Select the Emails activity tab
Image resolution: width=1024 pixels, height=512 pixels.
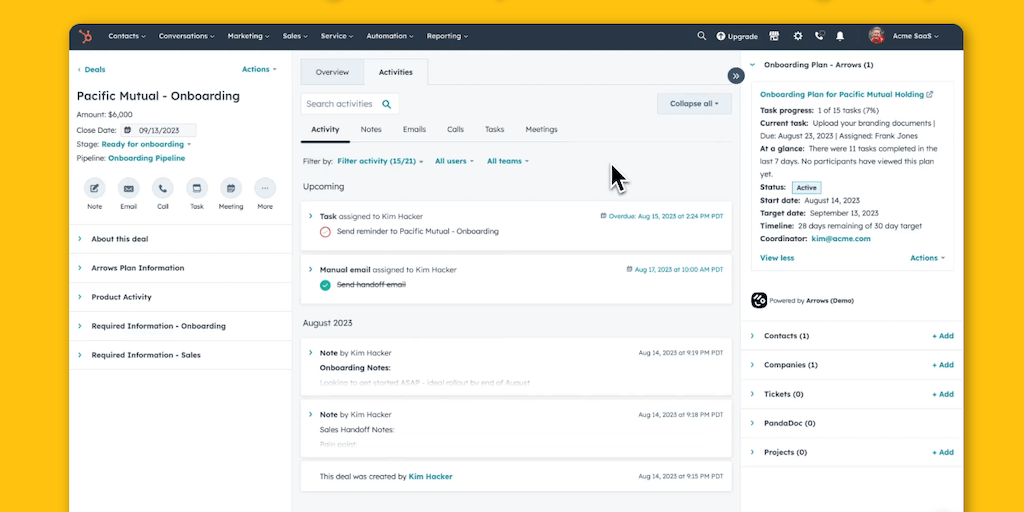pyautogui.click(x=414, y=130)
